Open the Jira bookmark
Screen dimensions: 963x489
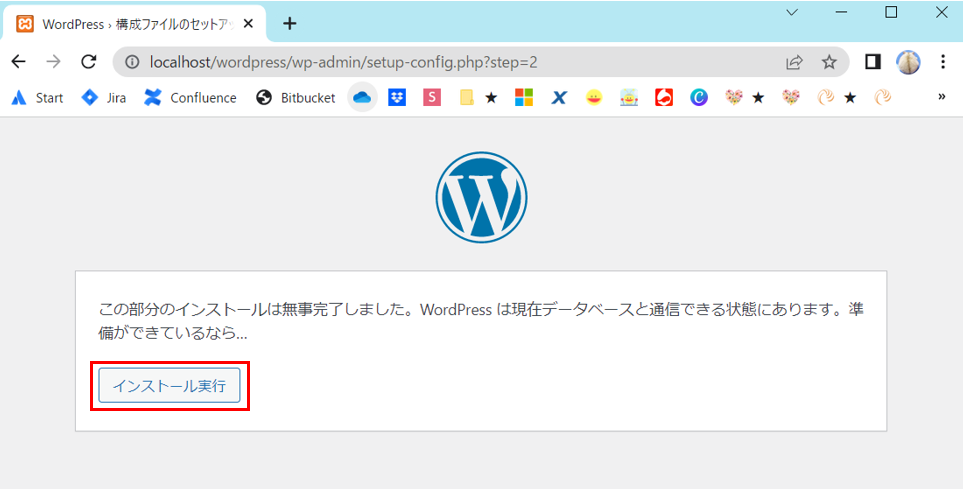104,97
